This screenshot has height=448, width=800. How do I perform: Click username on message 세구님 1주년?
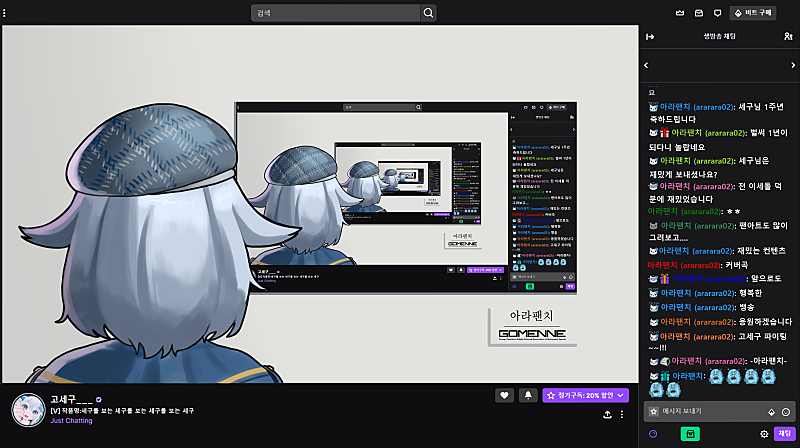coord(696,107)
